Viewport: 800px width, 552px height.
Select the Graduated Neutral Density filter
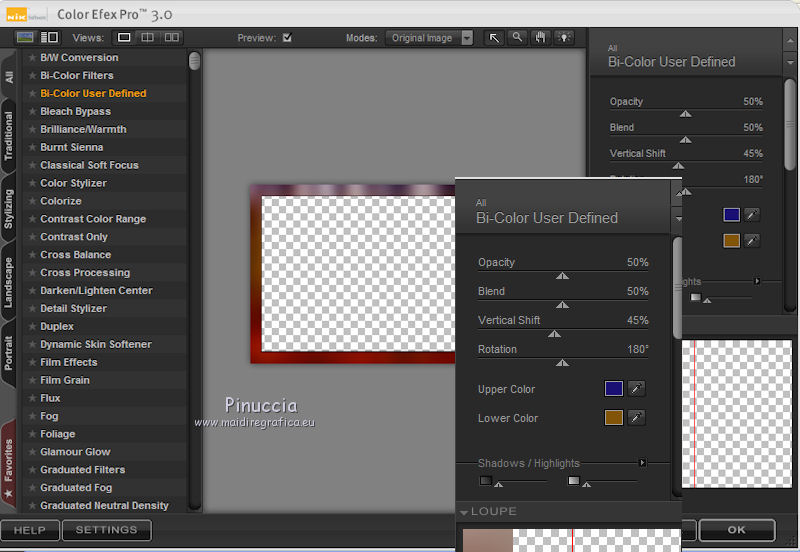tap(105, 506)
